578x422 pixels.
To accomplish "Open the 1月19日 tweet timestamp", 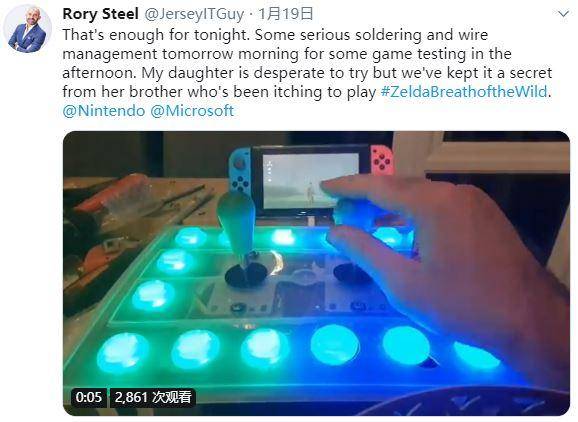I will tap(286, 14).
